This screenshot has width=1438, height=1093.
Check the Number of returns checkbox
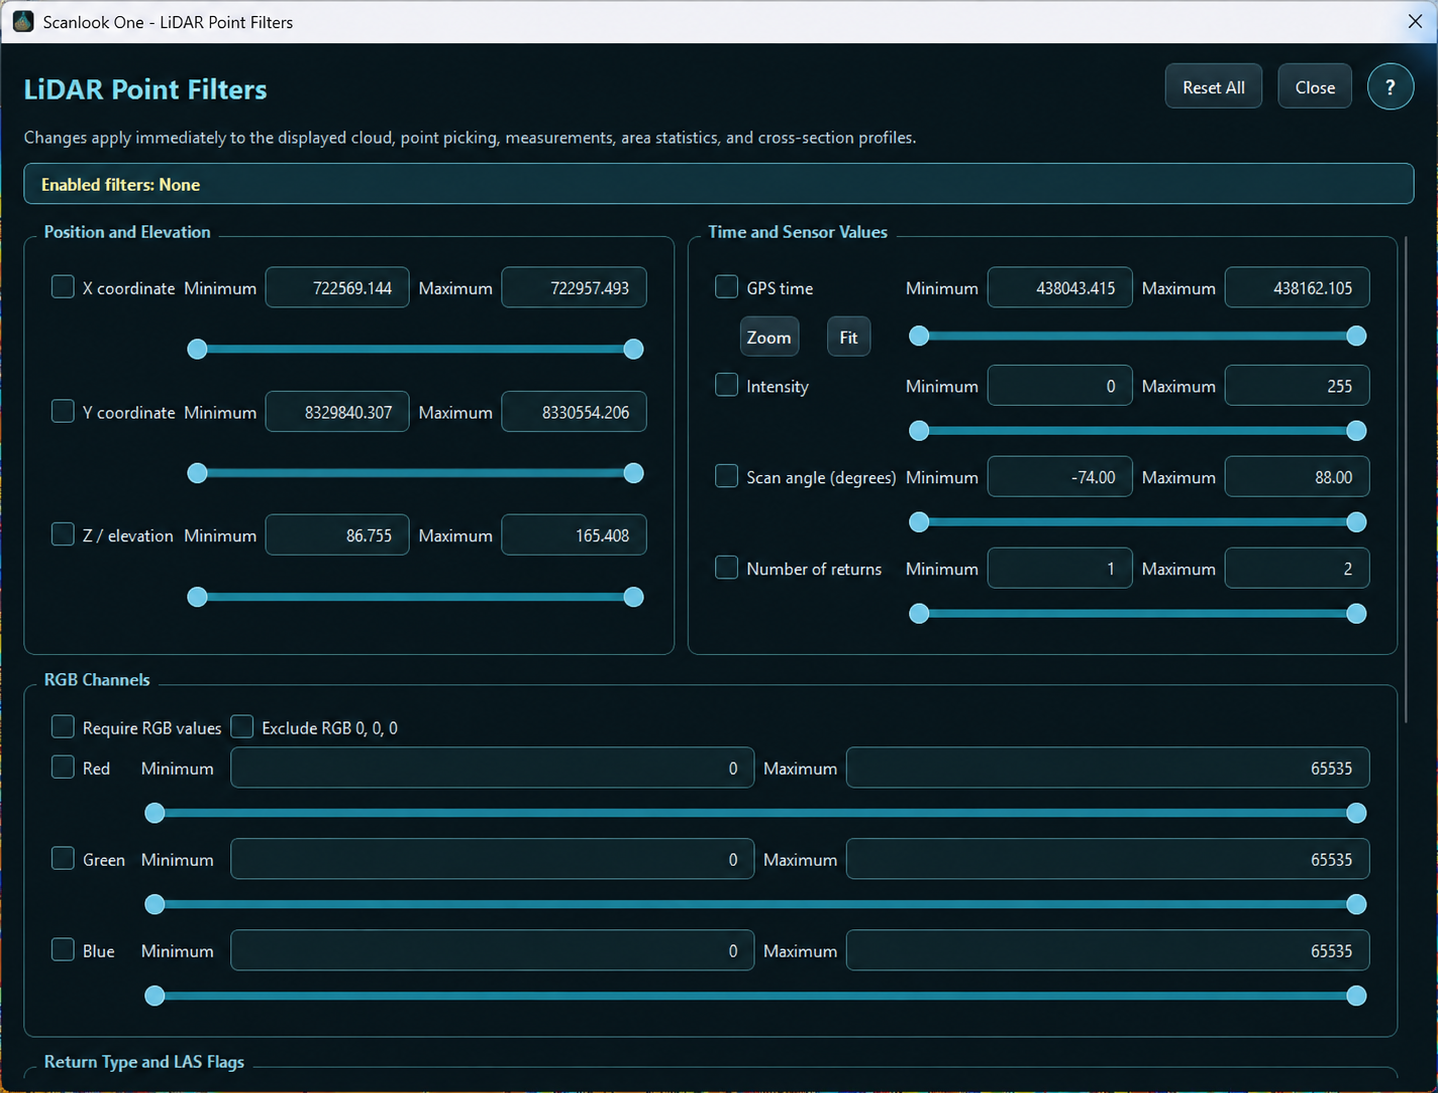(727, 568)
